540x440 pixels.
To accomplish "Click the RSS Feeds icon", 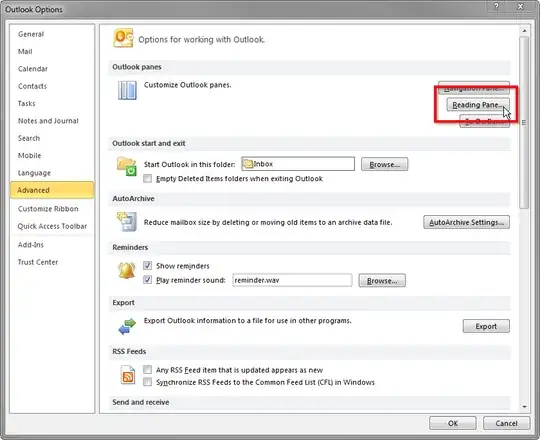I will tap(127, 375).
